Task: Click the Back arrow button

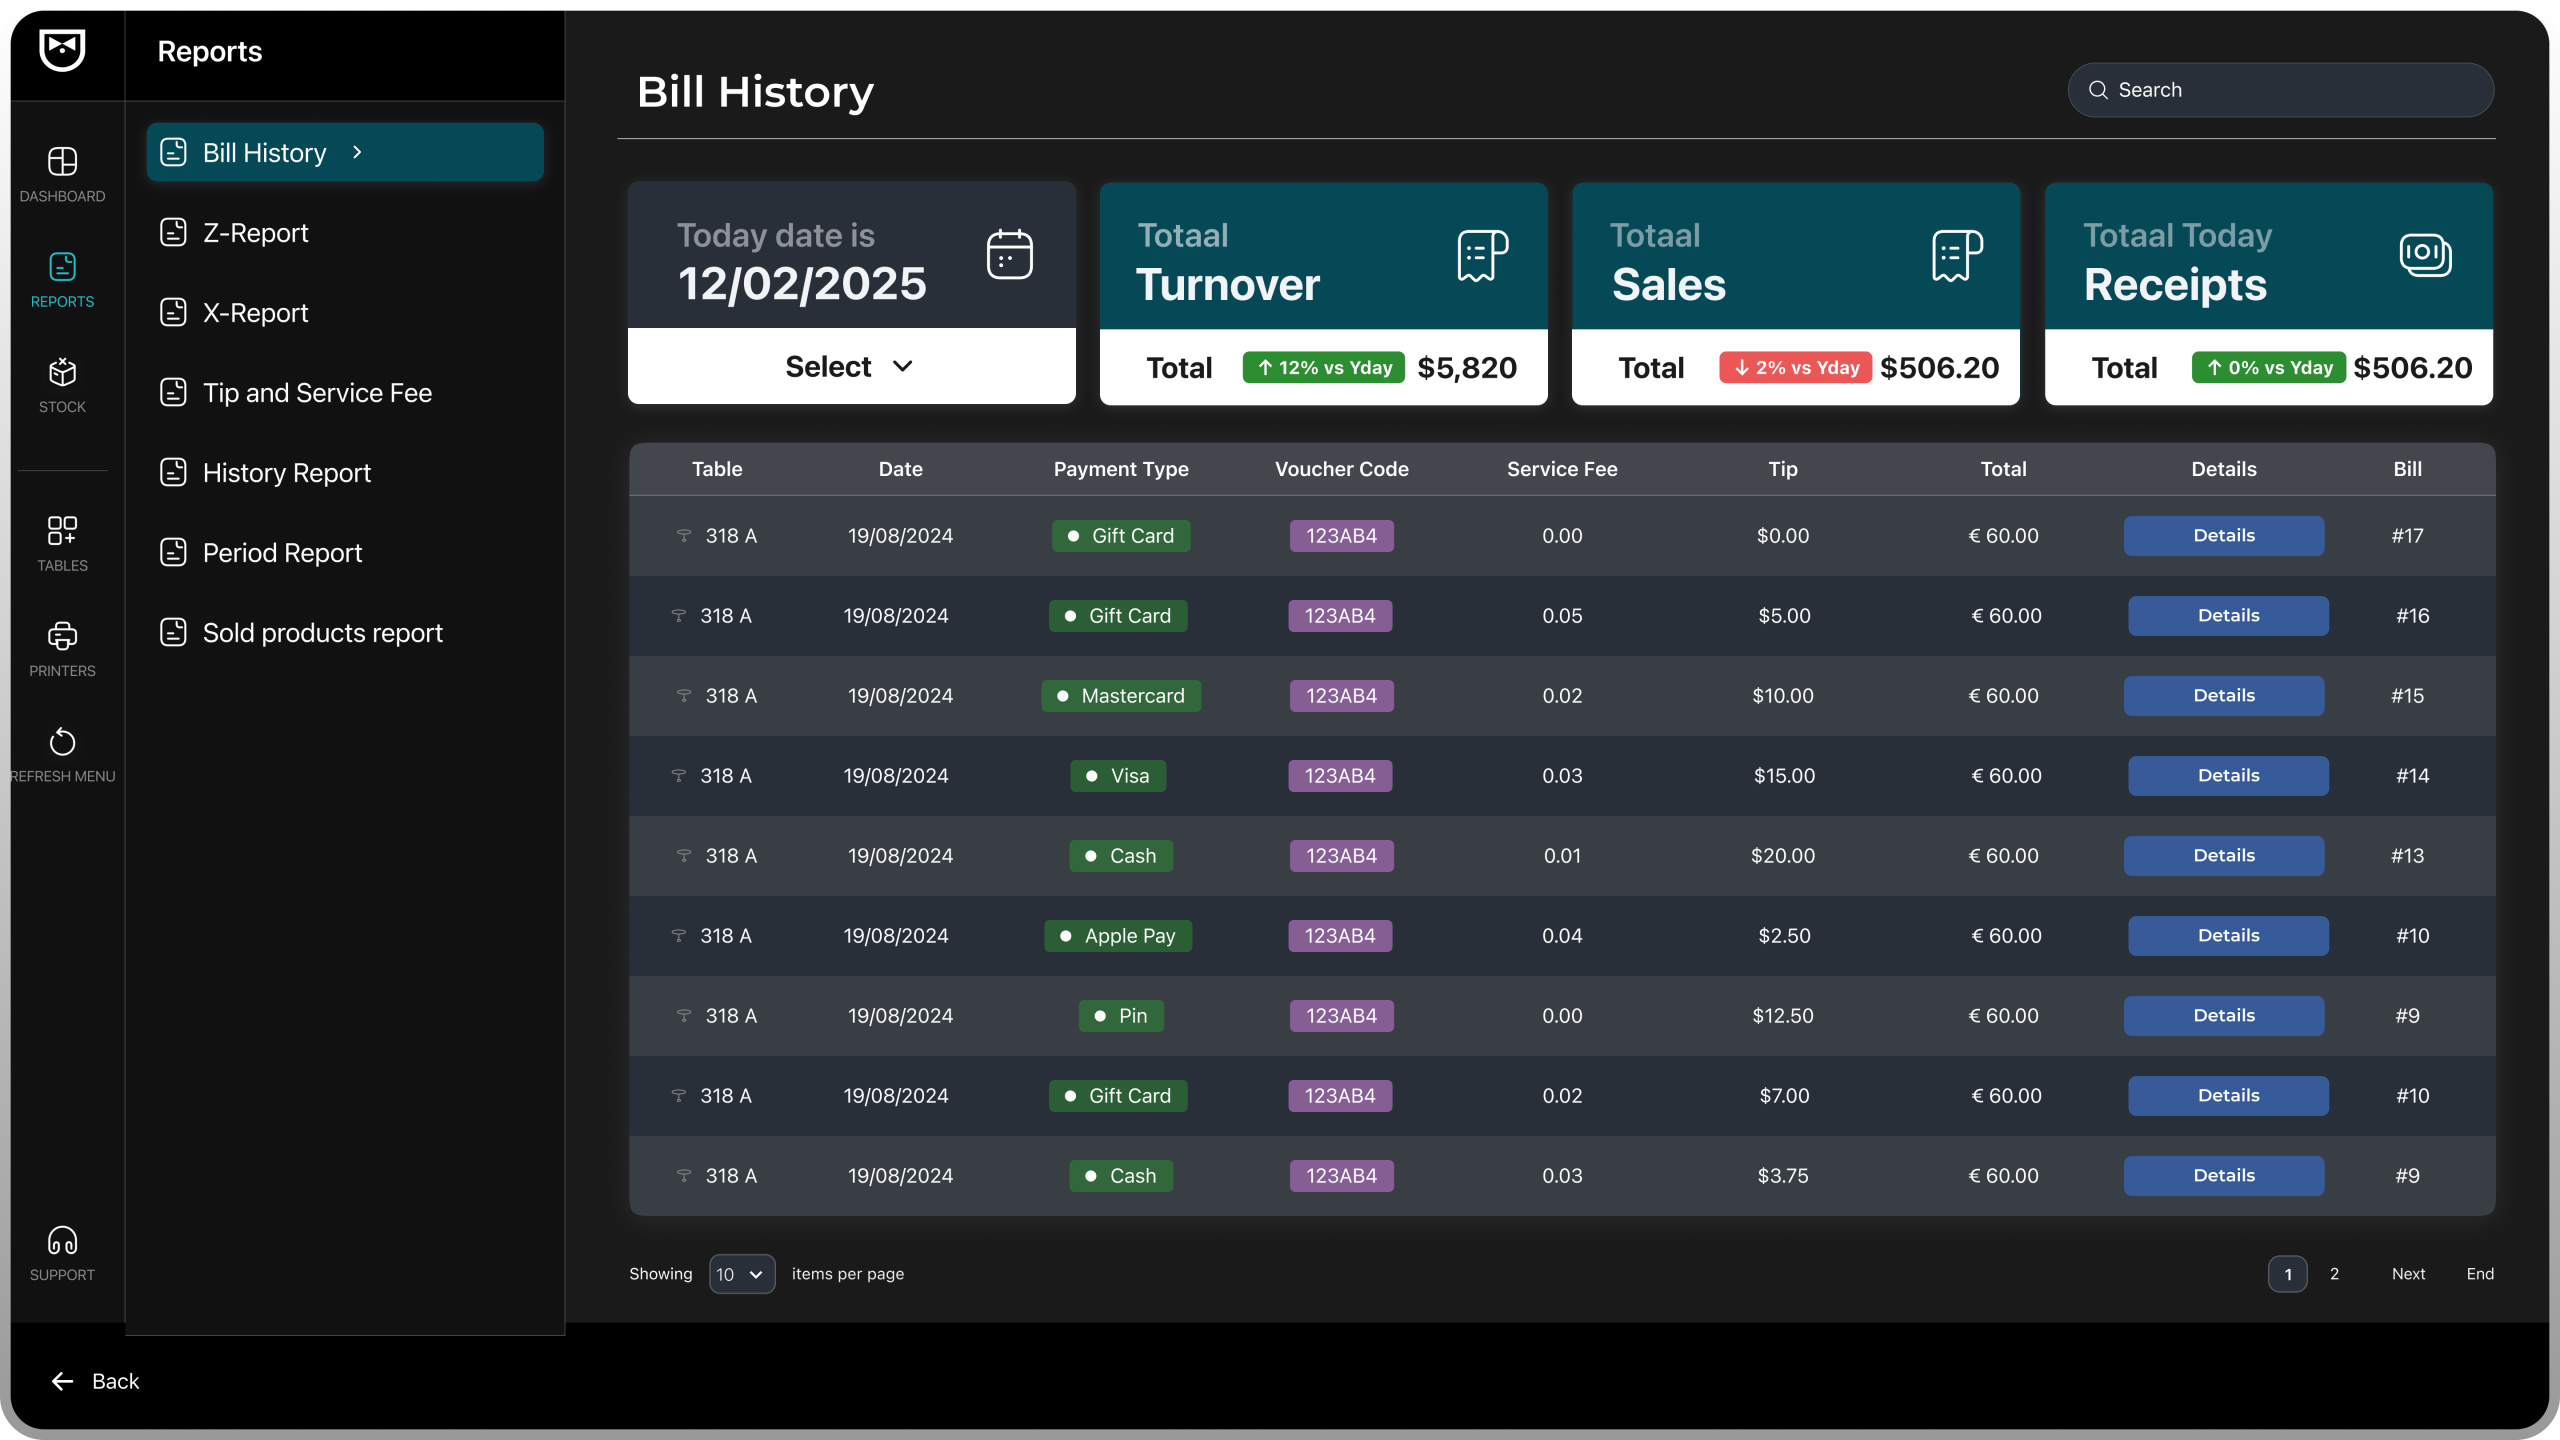Action: pyautogui.click(x=64, y=1381)
